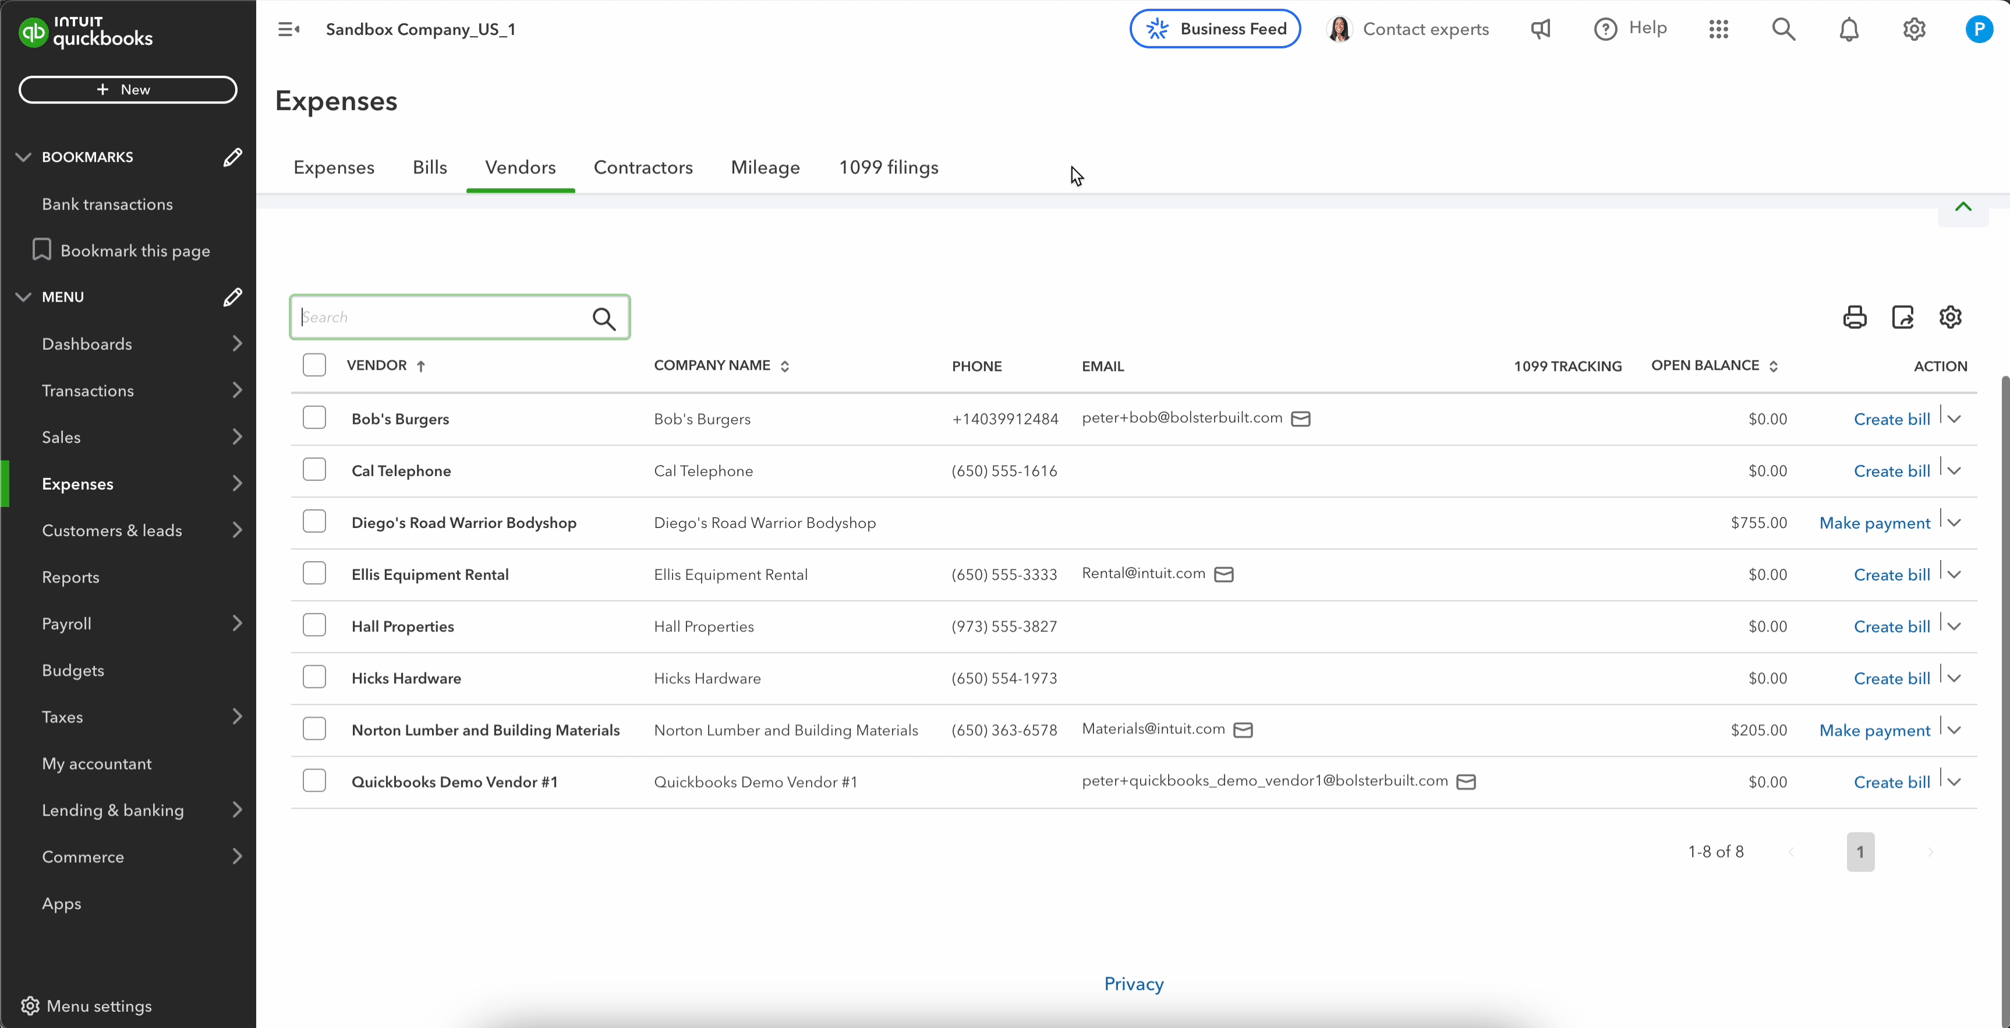Open the profile avatar P

tap(1979, 29)
